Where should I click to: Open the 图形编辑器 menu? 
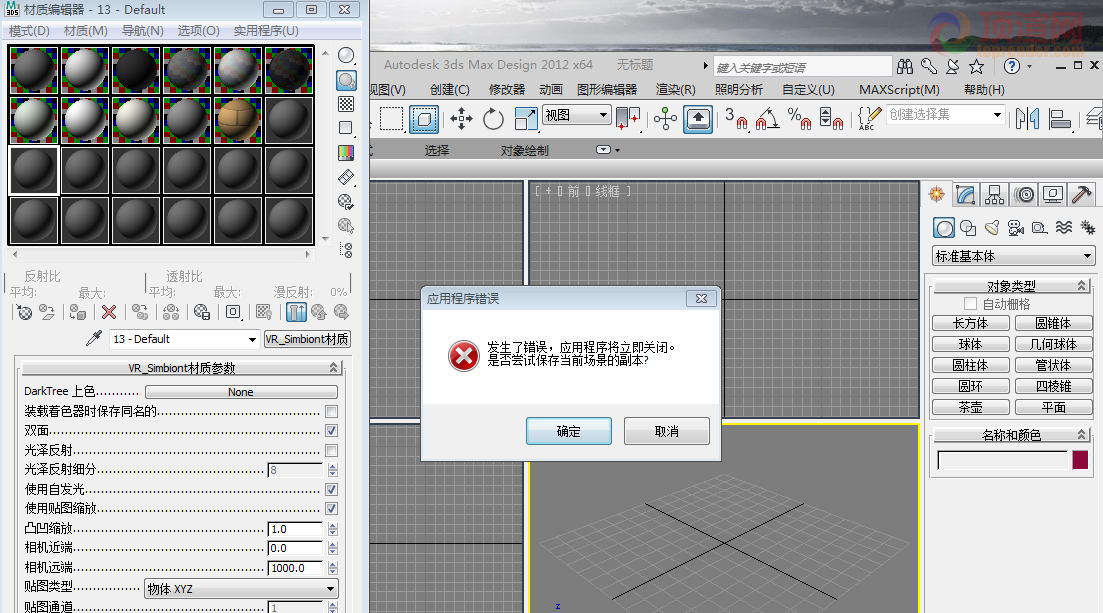607,89
